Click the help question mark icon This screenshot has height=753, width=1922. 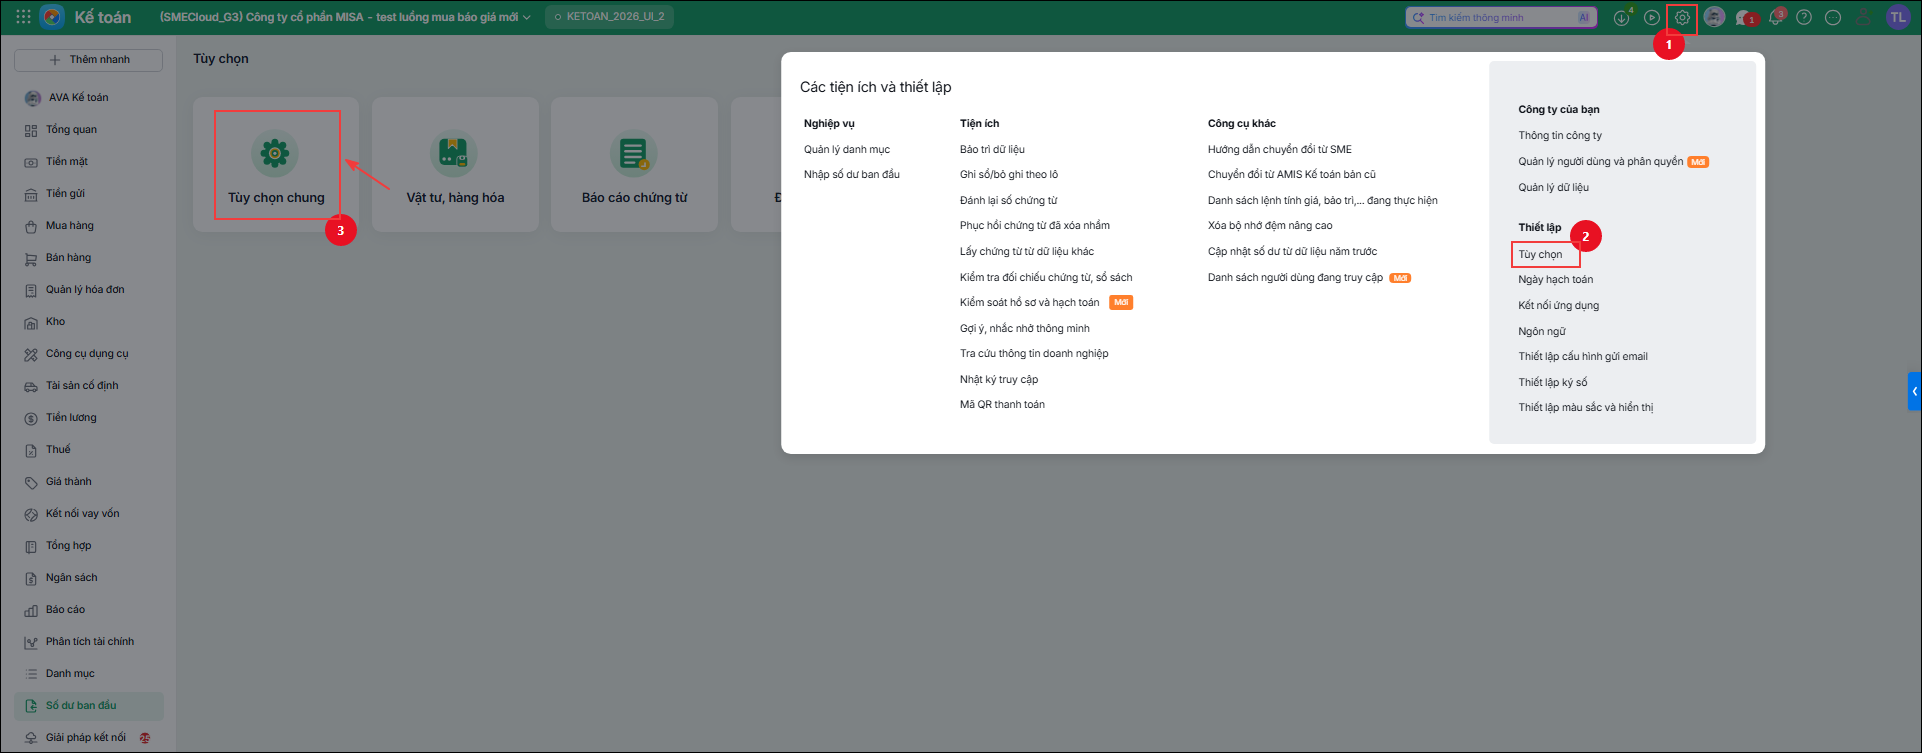[x=1804, y=18]
